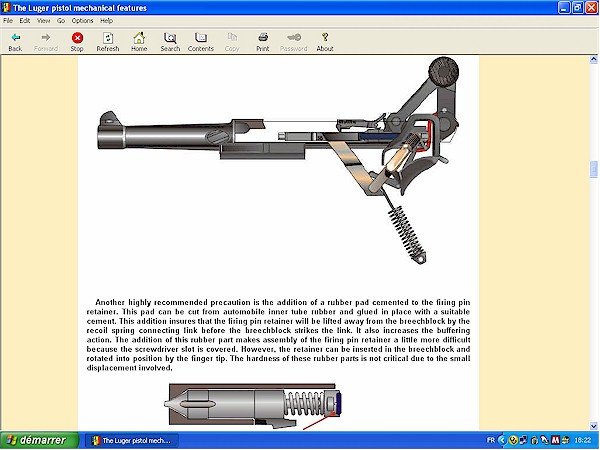Open the Edit menu
The image size is (600, 450).
click(25, 21)
